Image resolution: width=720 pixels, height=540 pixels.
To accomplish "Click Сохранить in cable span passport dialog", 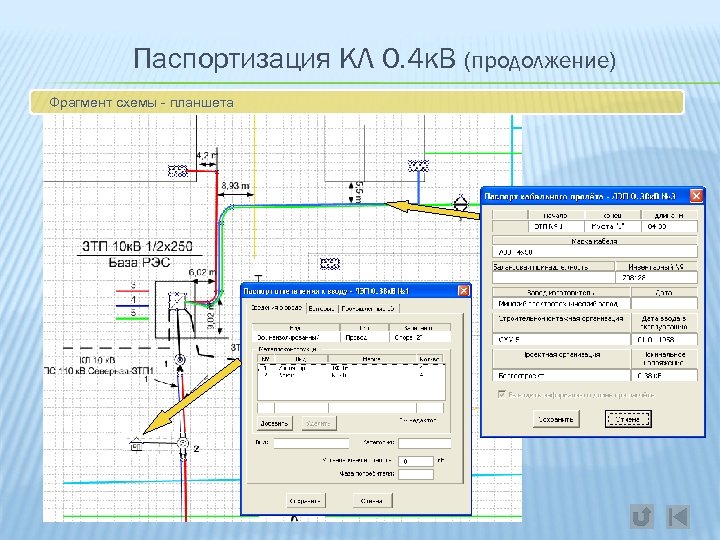I will (556, 419).
